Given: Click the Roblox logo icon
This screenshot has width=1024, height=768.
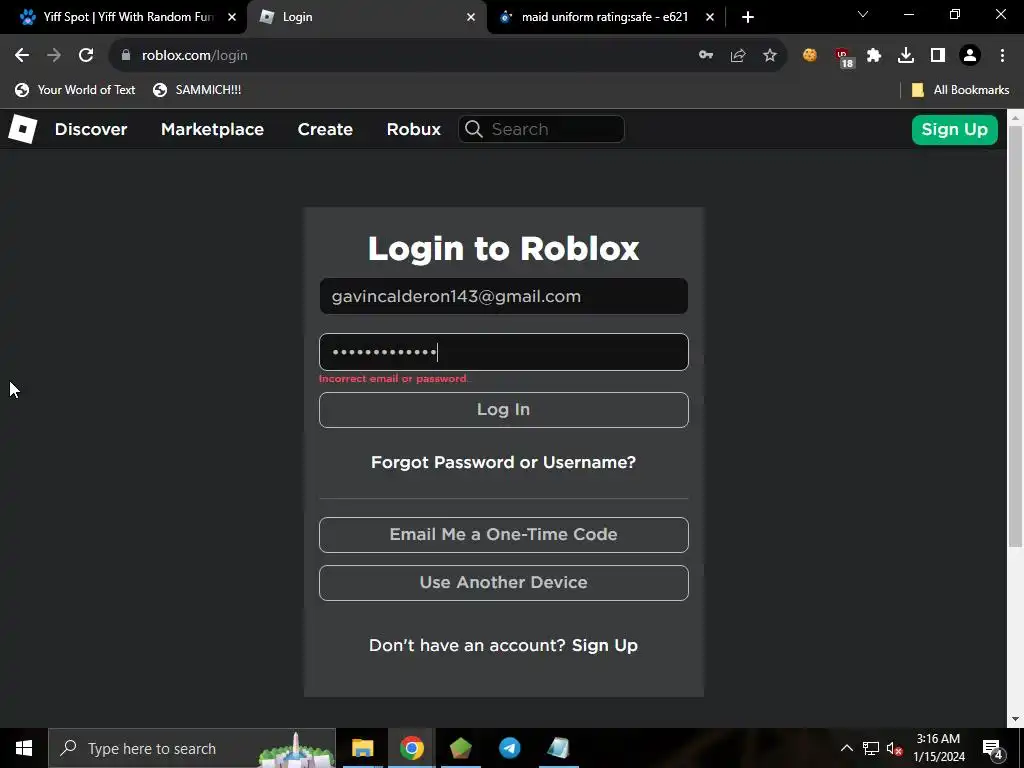Looking at the screenshot, I should coord(22,129).
